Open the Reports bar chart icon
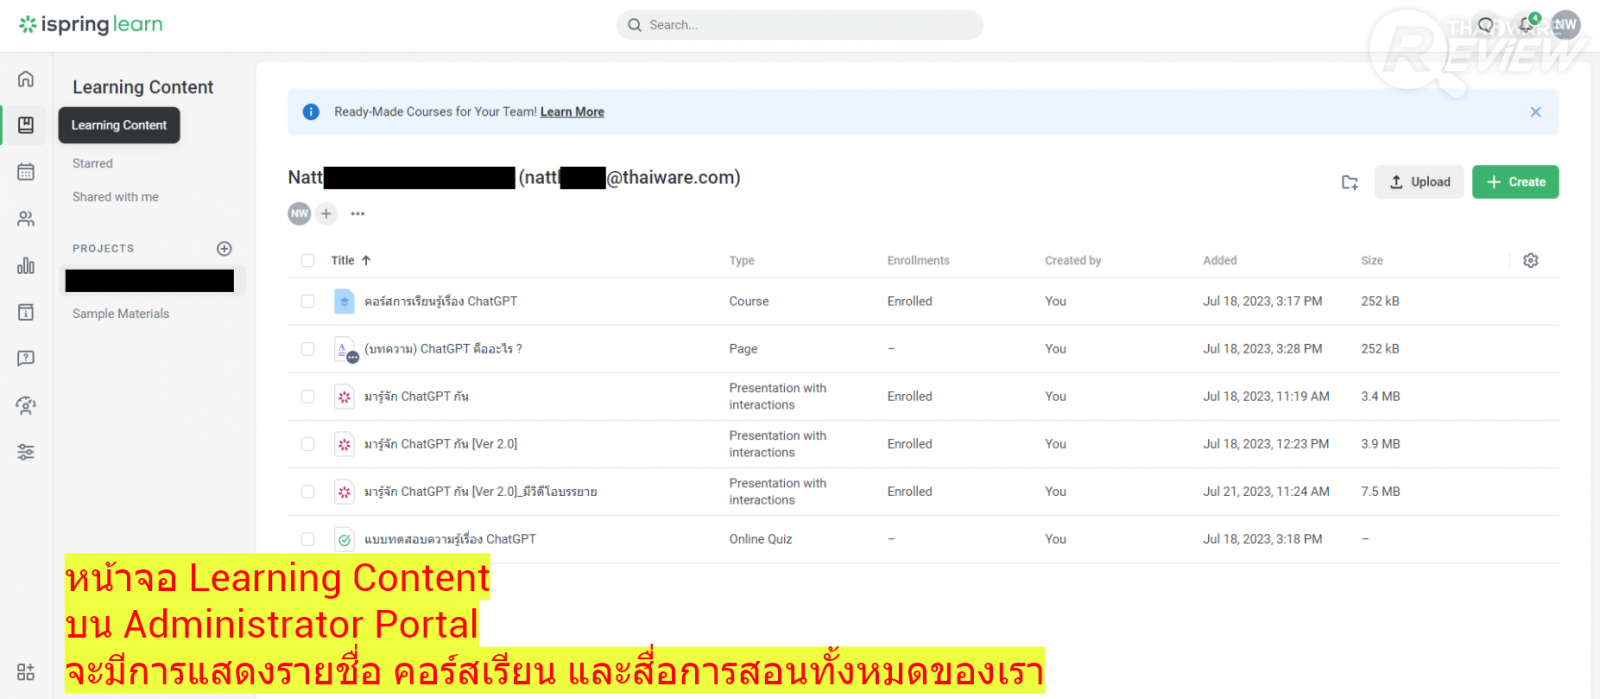 (26, 265)
